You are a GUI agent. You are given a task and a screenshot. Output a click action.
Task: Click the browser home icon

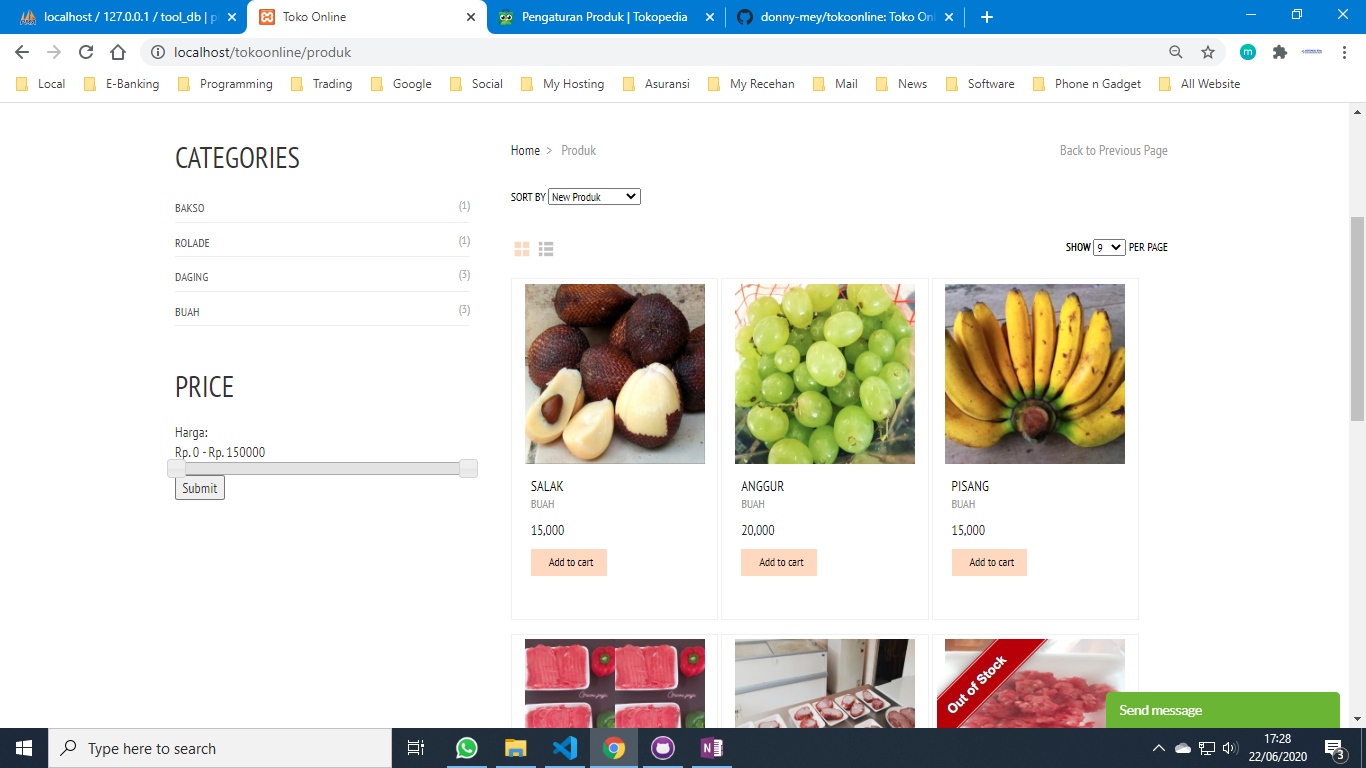tap(118, 52)
